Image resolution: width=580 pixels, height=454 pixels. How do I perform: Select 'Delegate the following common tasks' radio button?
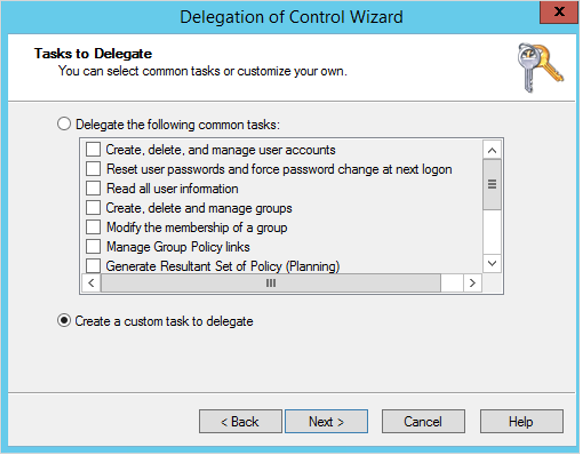pyautogui.click(x=64, y=124)
